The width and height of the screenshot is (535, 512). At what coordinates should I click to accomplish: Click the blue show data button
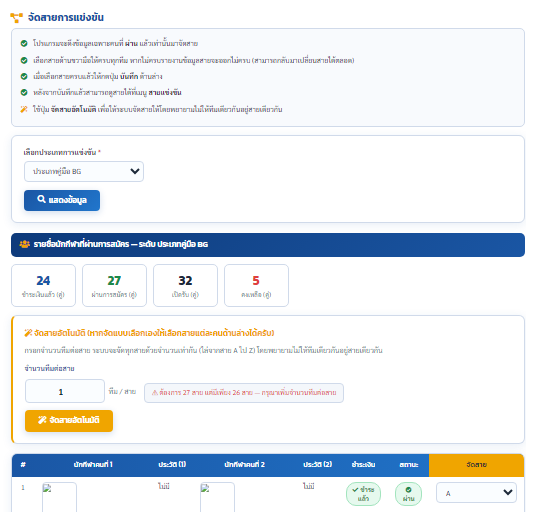(62, 200)
